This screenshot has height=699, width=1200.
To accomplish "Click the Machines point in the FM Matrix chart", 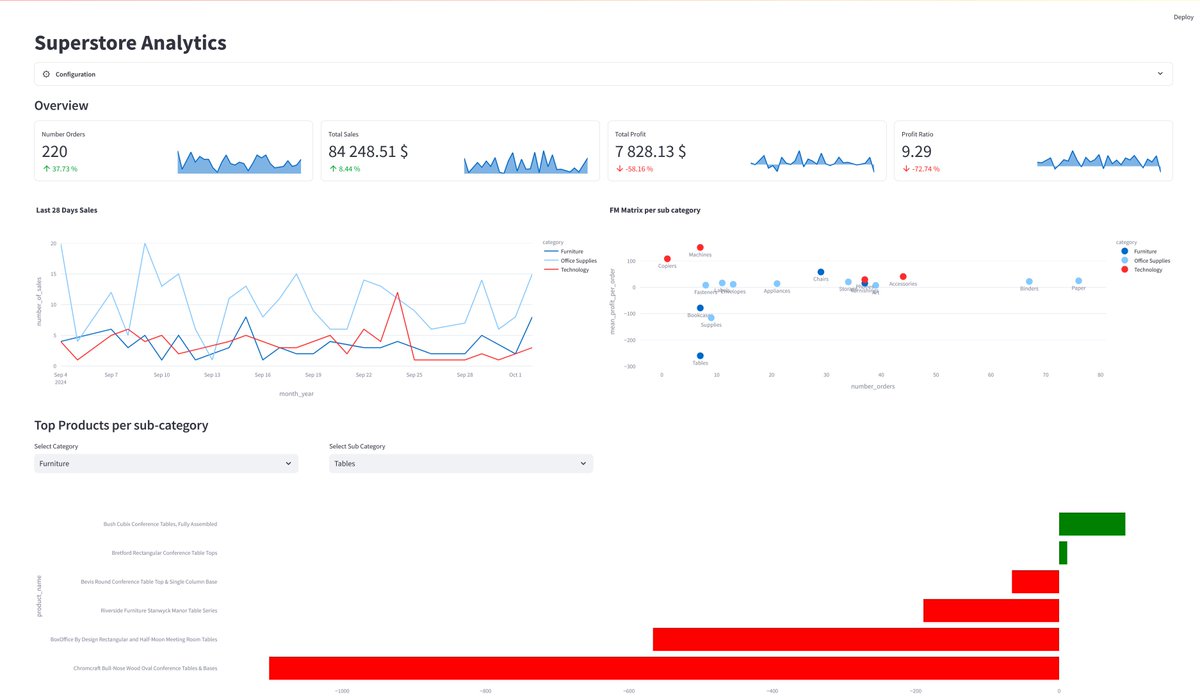I will tap(700, 246).
